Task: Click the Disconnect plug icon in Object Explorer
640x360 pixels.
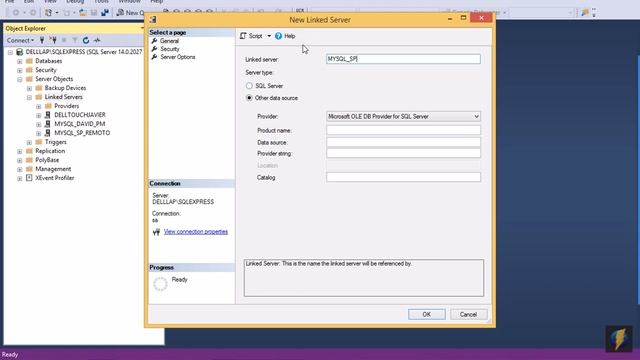Action: point(53,40)
